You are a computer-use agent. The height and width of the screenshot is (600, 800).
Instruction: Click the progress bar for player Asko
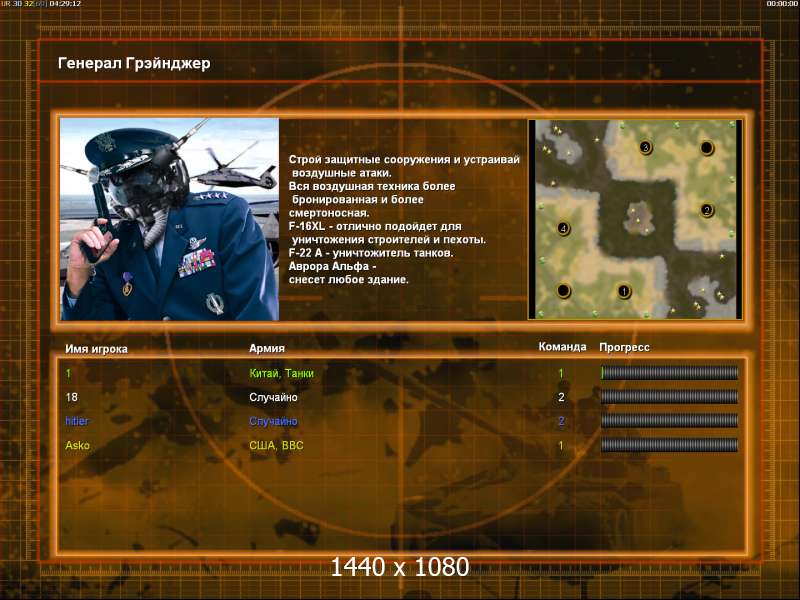669,445
